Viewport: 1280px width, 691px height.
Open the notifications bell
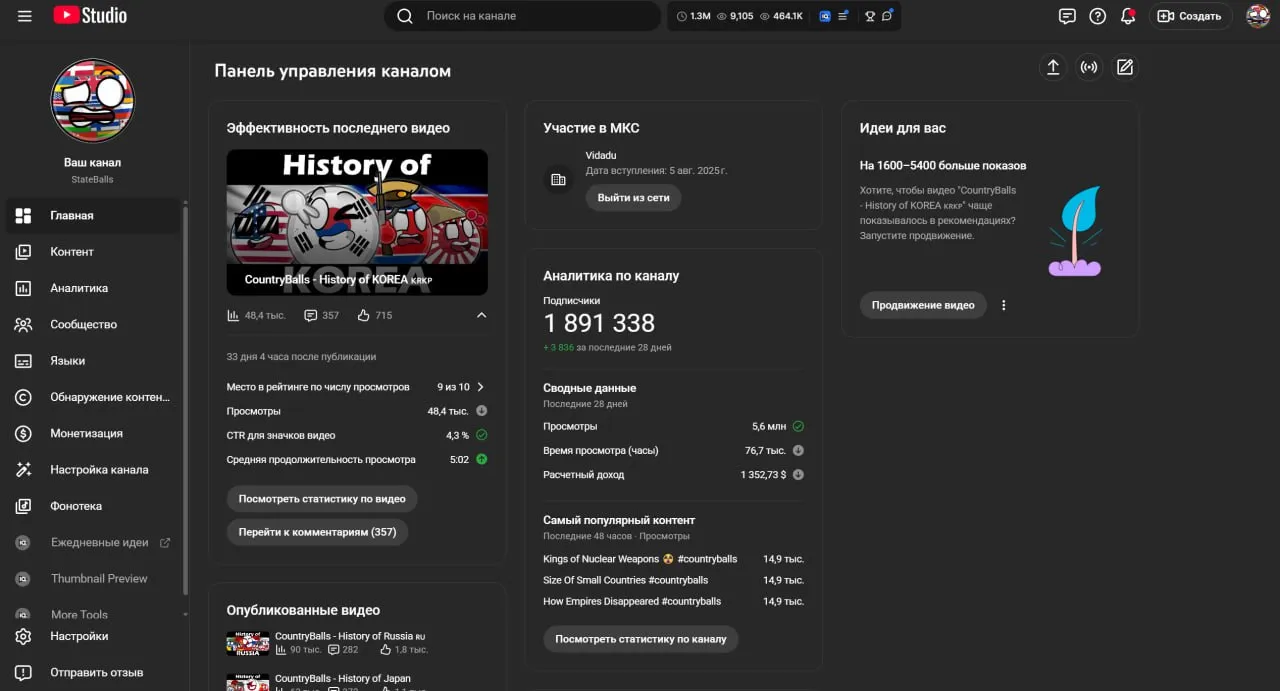pos(1128,16)
